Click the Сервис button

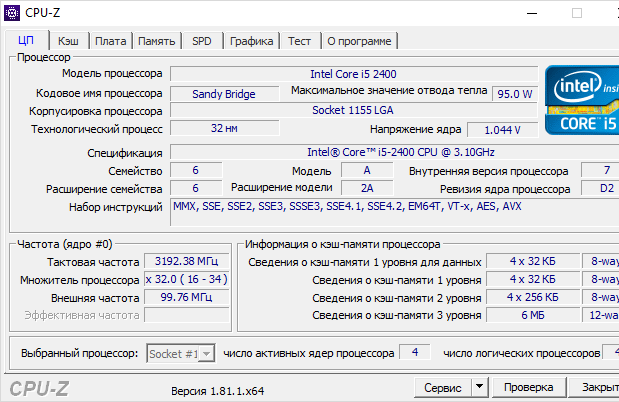[443, 387]
